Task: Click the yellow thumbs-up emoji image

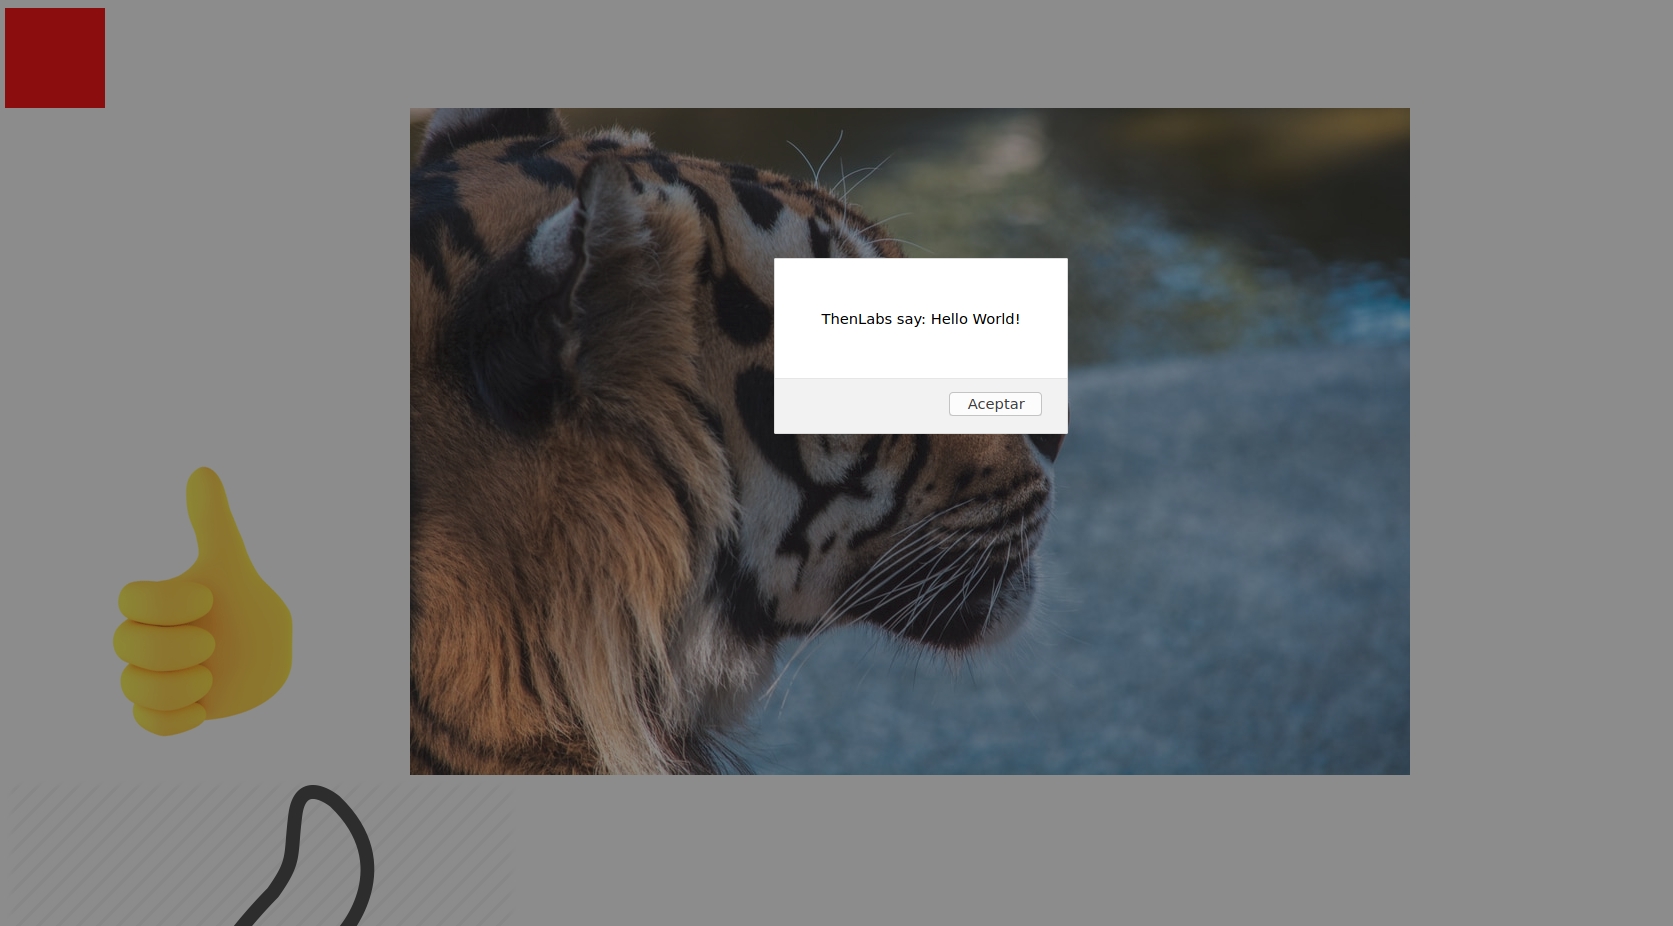Action: pos(203,601)
